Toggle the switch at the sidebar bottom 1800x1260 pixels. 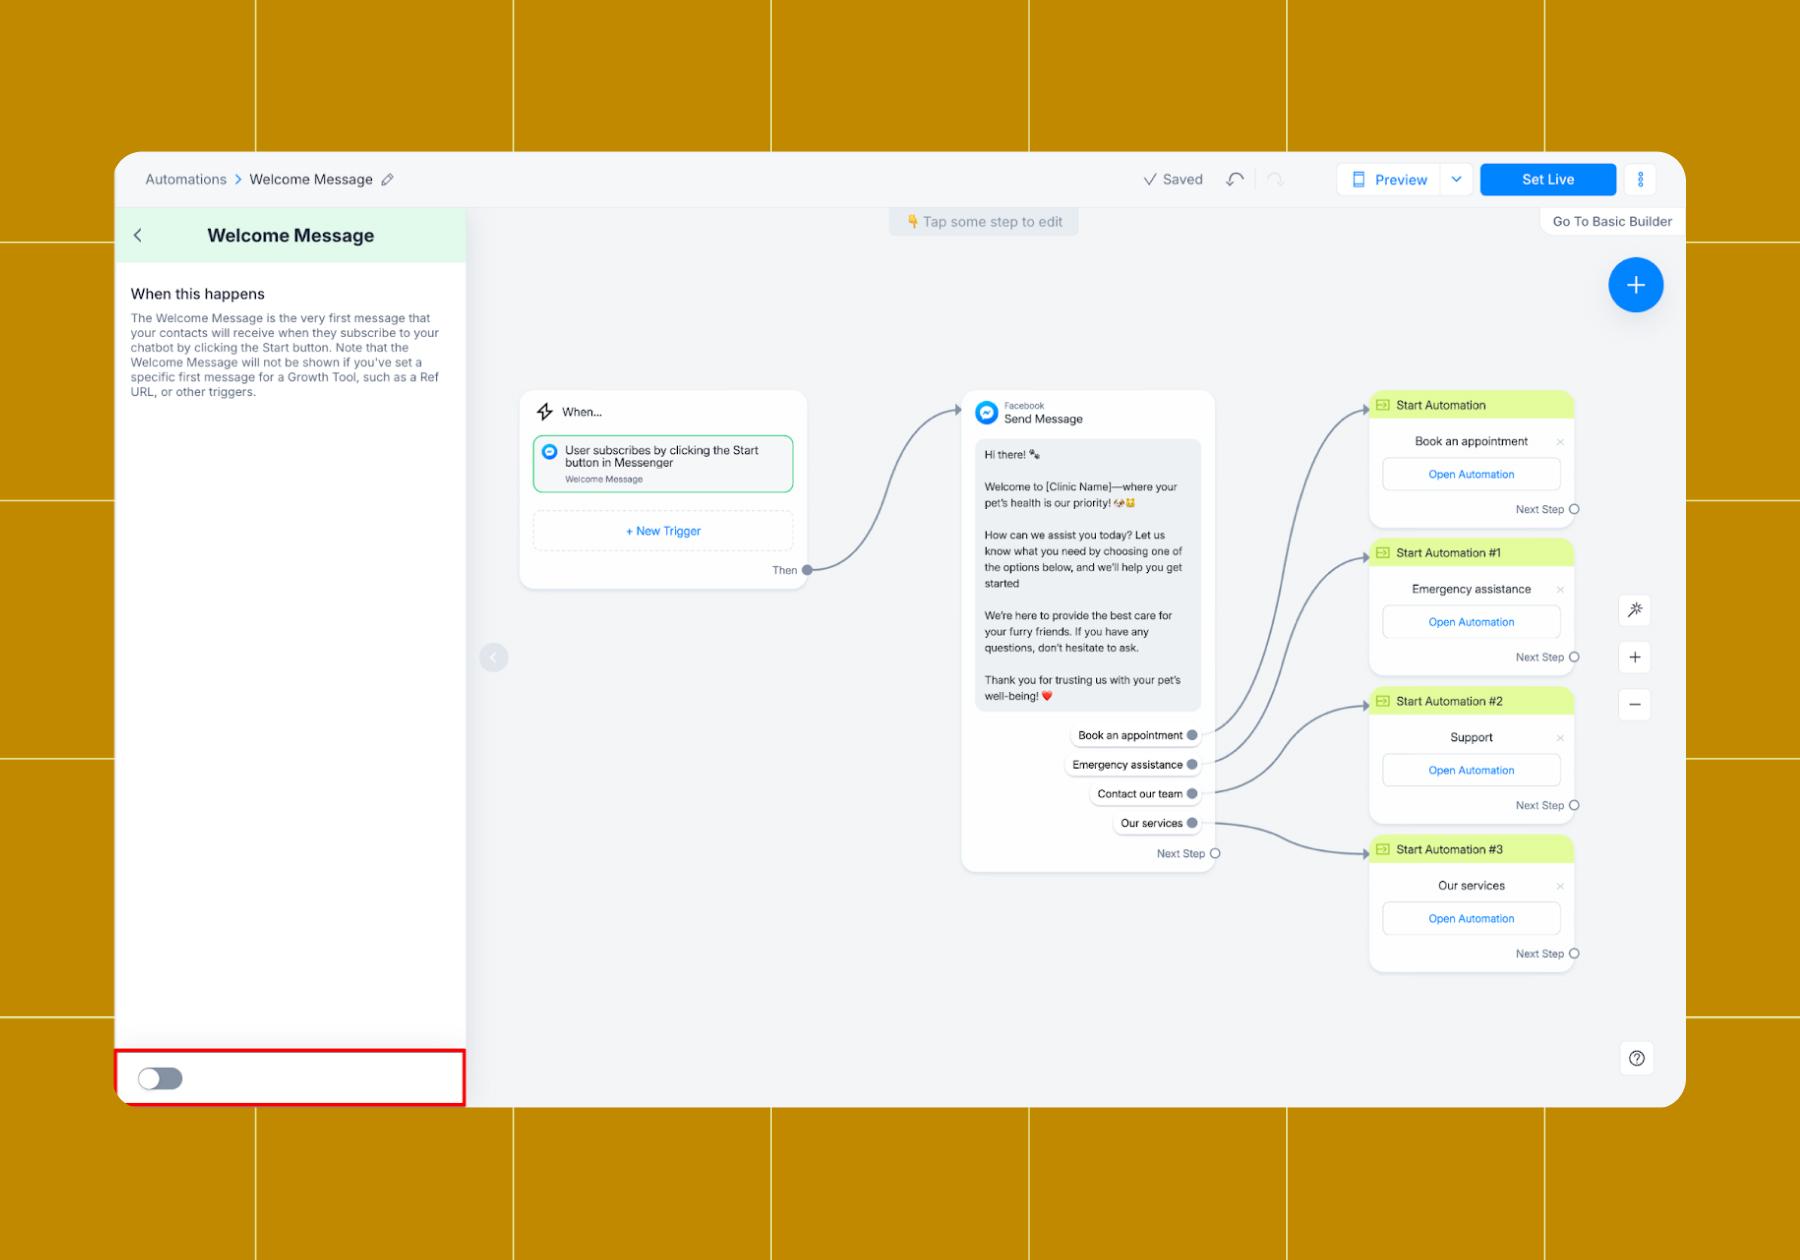[160, 1078]
